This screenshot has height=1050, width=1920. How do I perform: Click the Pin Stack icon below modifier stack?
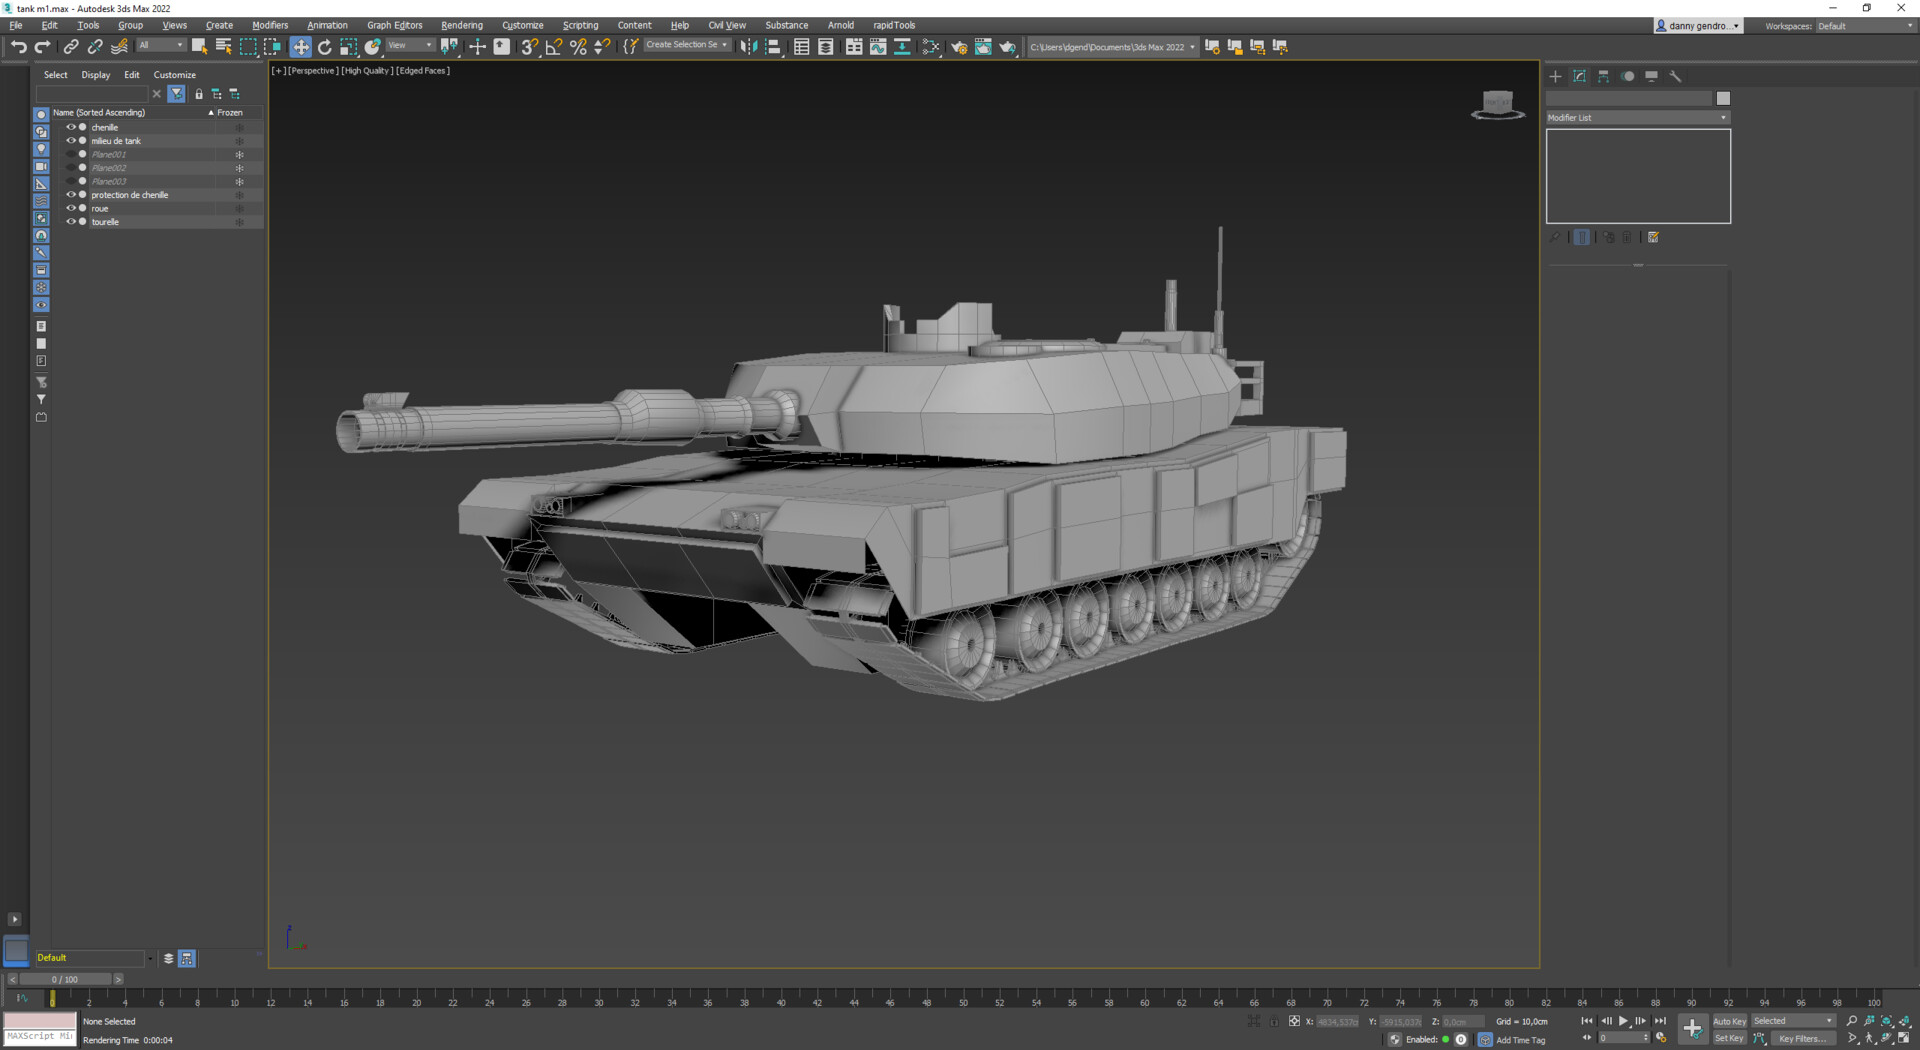pos(1555,237)
